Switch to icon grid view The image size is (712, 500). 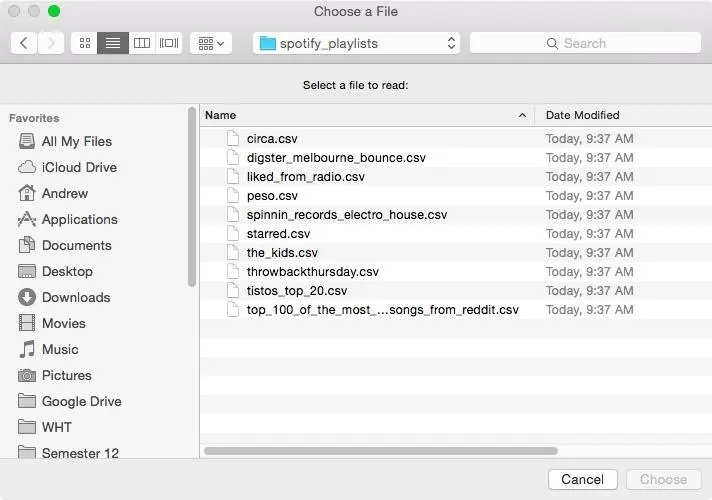point(84,43)
